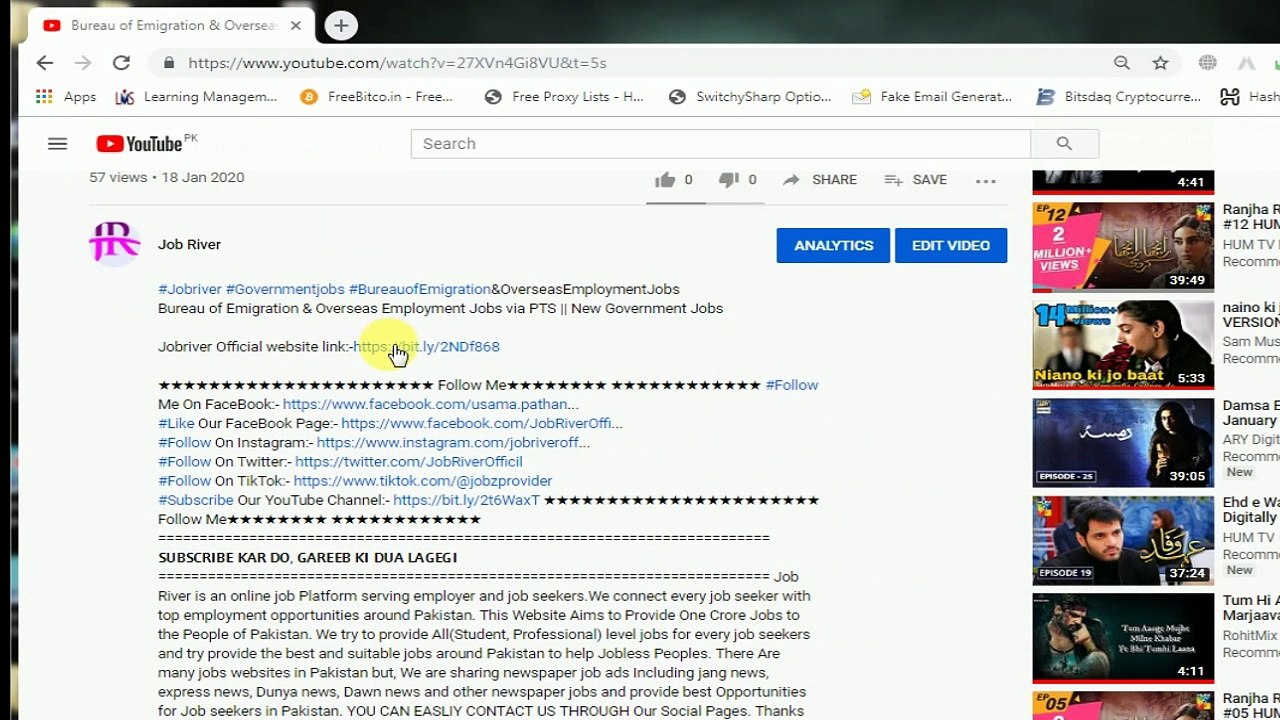This screenshot has width=1280, height=720.
Task: Click the zoom magnifier icon in address bar
Action: coord(1122,63)
